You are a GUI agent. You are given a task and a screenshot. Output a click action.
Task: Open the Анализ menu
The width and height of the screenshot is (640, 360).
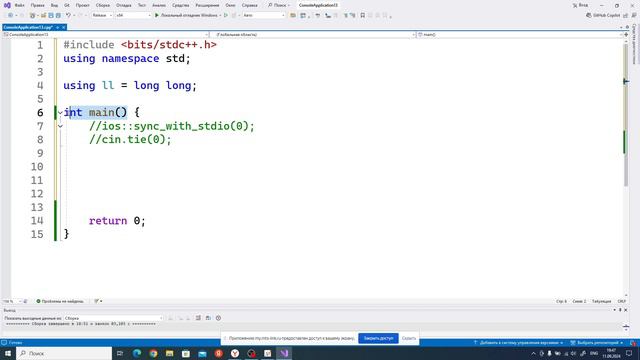pyautogui.click(x=159, y=5)
